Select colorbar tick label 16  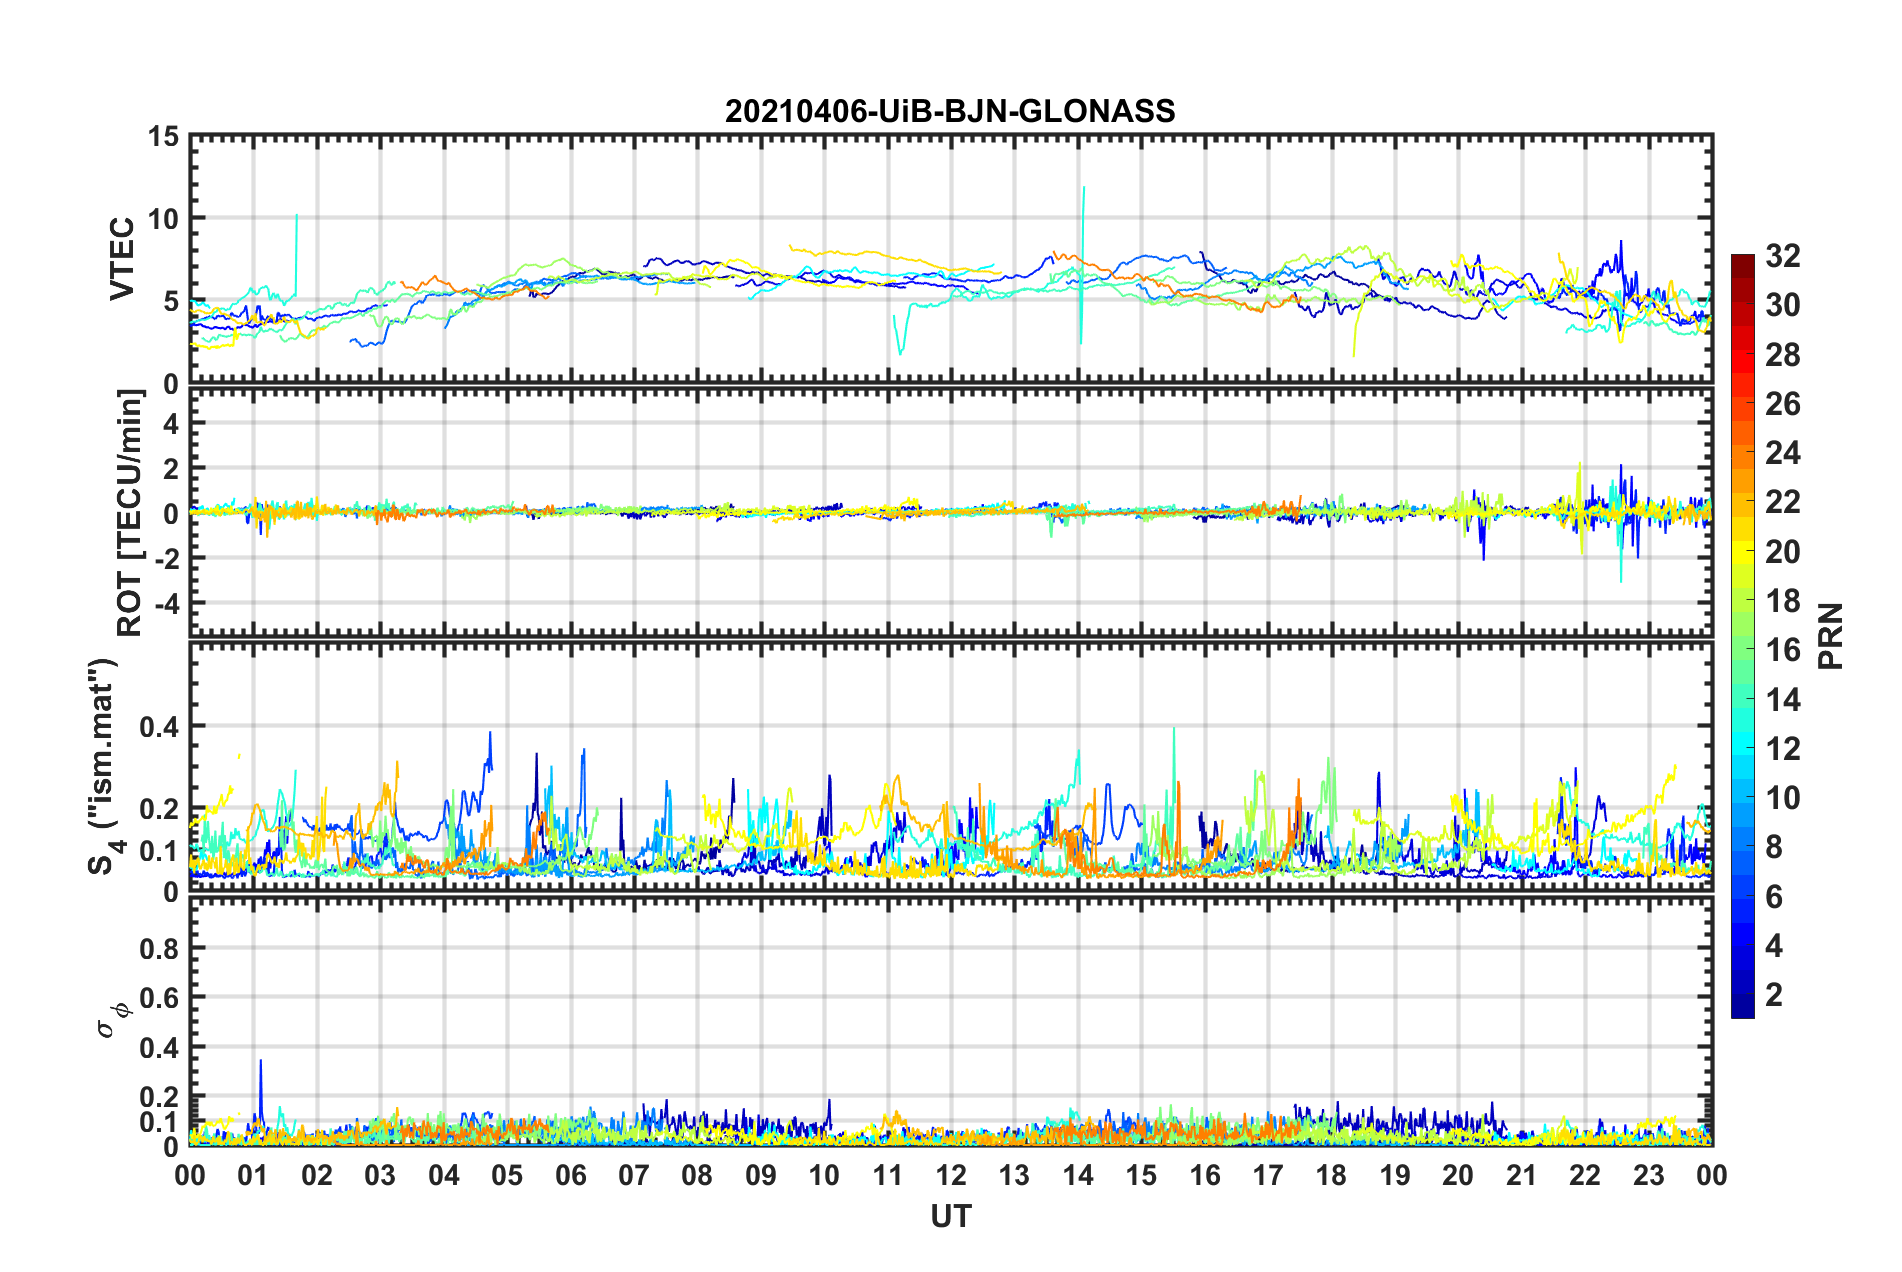[1783, 650]
